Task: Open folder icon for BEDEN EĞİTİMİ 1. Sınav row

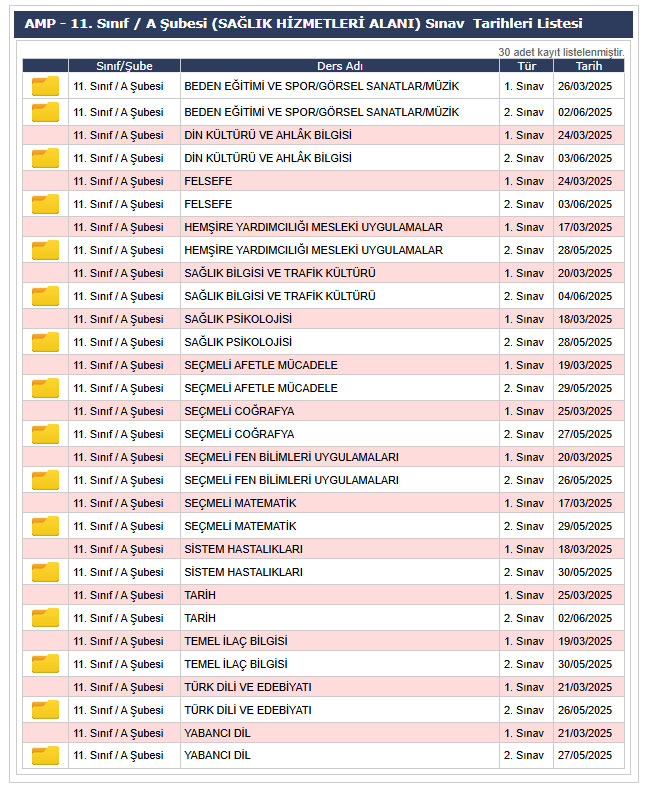Action: click(45, 87)
